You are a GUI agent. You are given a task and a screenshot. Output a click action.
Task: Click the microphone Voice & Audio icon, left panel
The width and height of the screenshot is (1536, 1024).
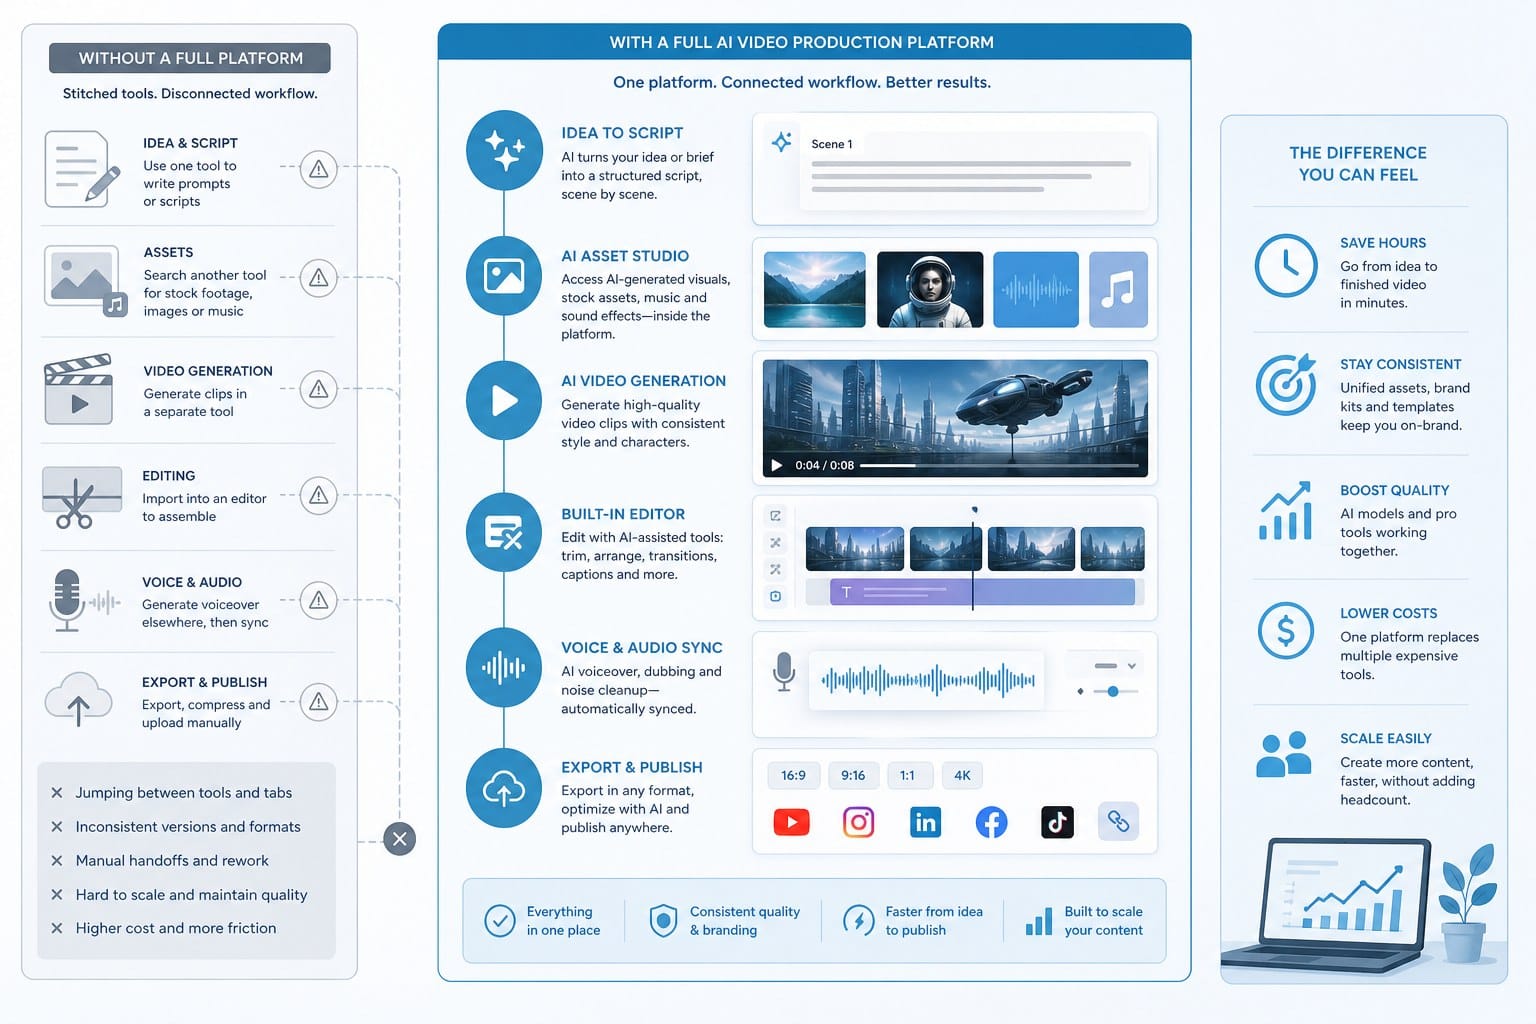tap(82, 600)
